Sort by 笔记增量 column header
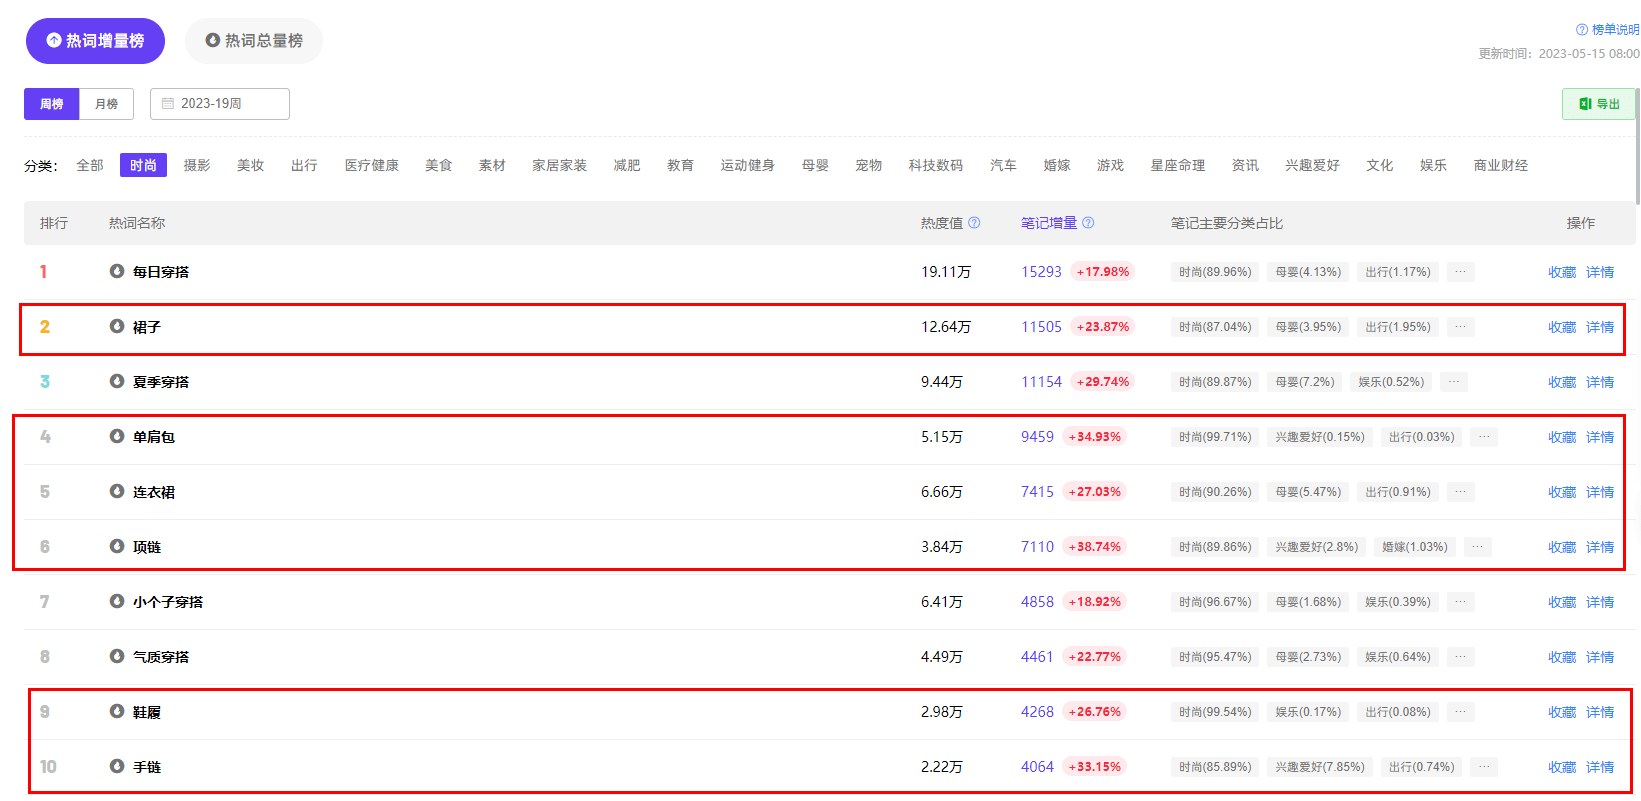 (x=1049, y=223)
